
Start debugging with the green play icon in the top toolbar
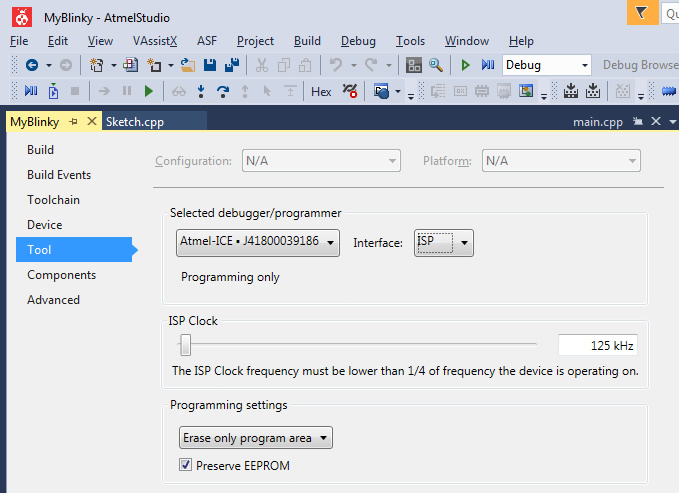[465, 65]
